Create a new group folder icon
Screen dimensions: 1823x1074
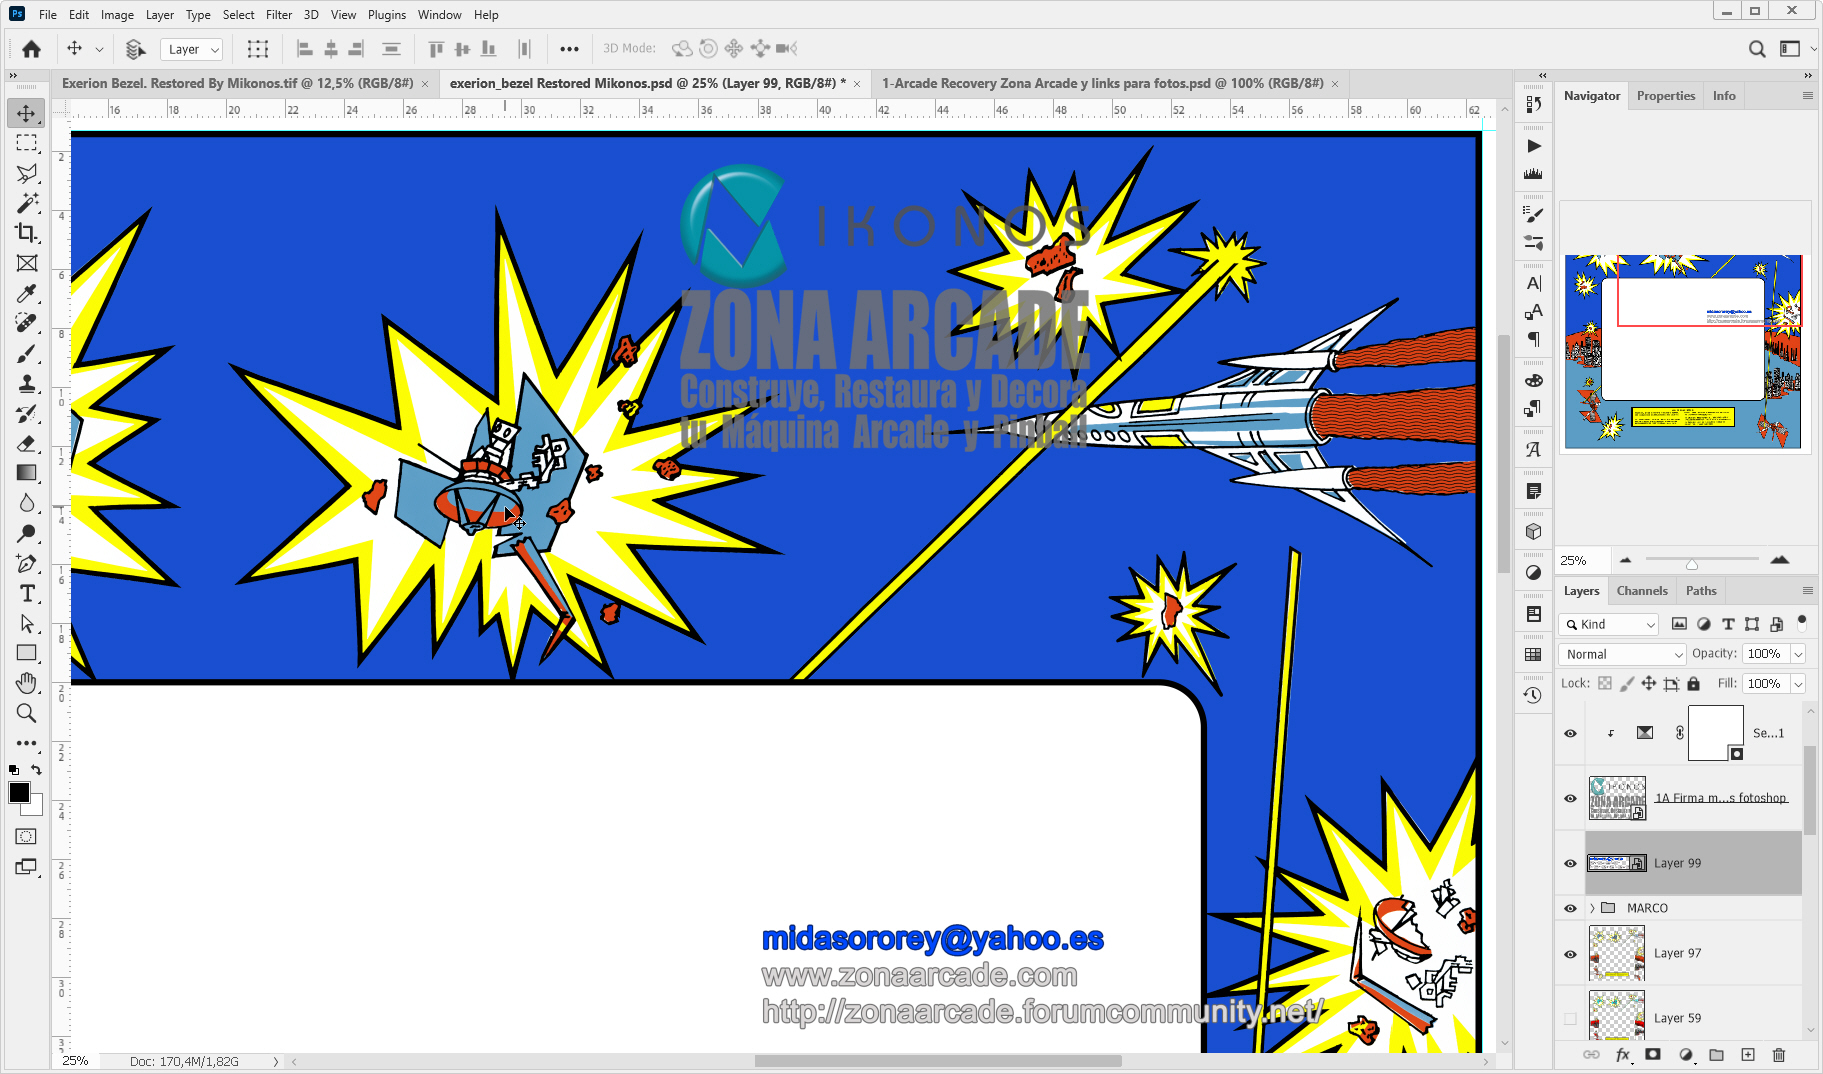[x=1716, y=1054]
